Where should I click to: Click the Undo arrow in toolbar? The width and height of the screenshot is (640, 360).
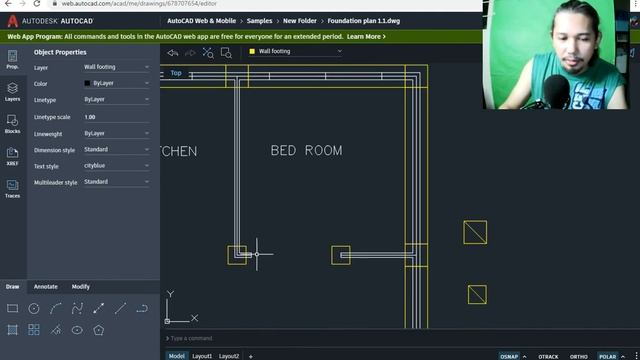[173, 53]
